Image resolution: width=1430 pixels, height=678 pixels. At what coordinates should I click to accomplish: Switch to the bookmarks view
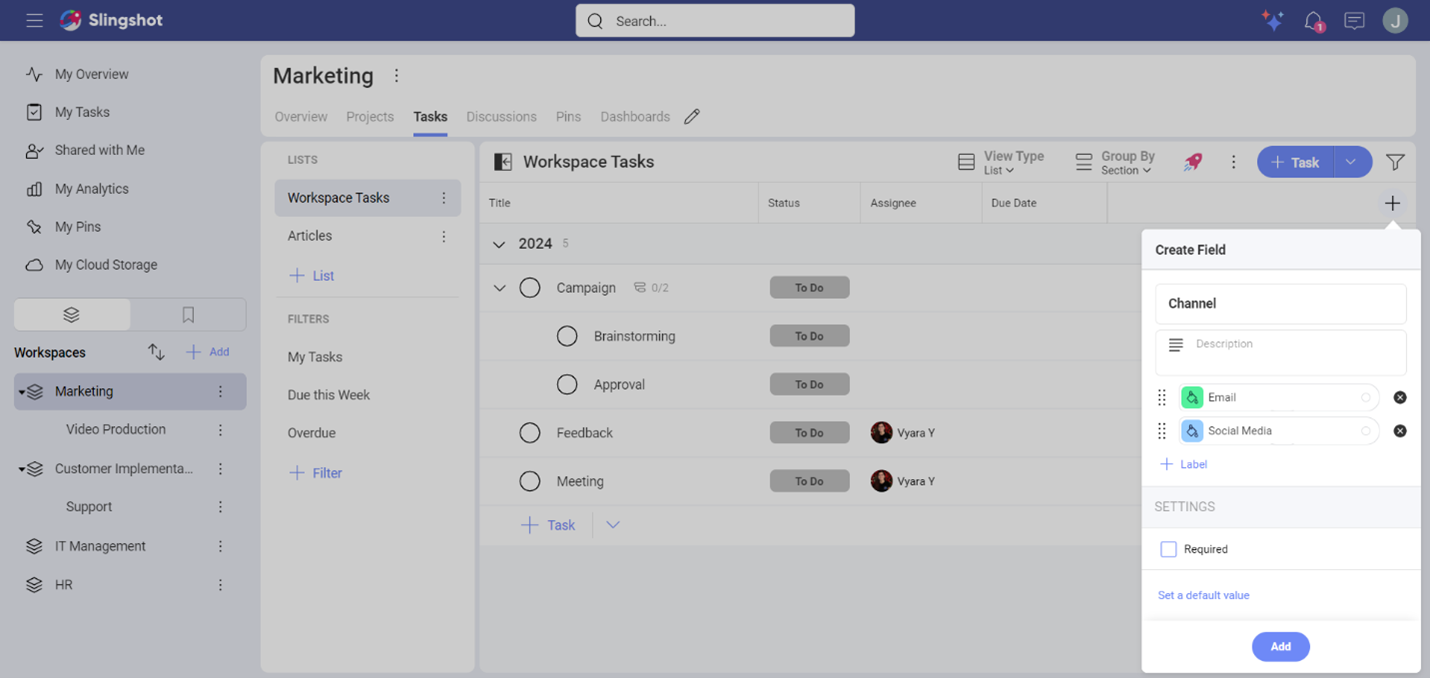coord(188,314)
